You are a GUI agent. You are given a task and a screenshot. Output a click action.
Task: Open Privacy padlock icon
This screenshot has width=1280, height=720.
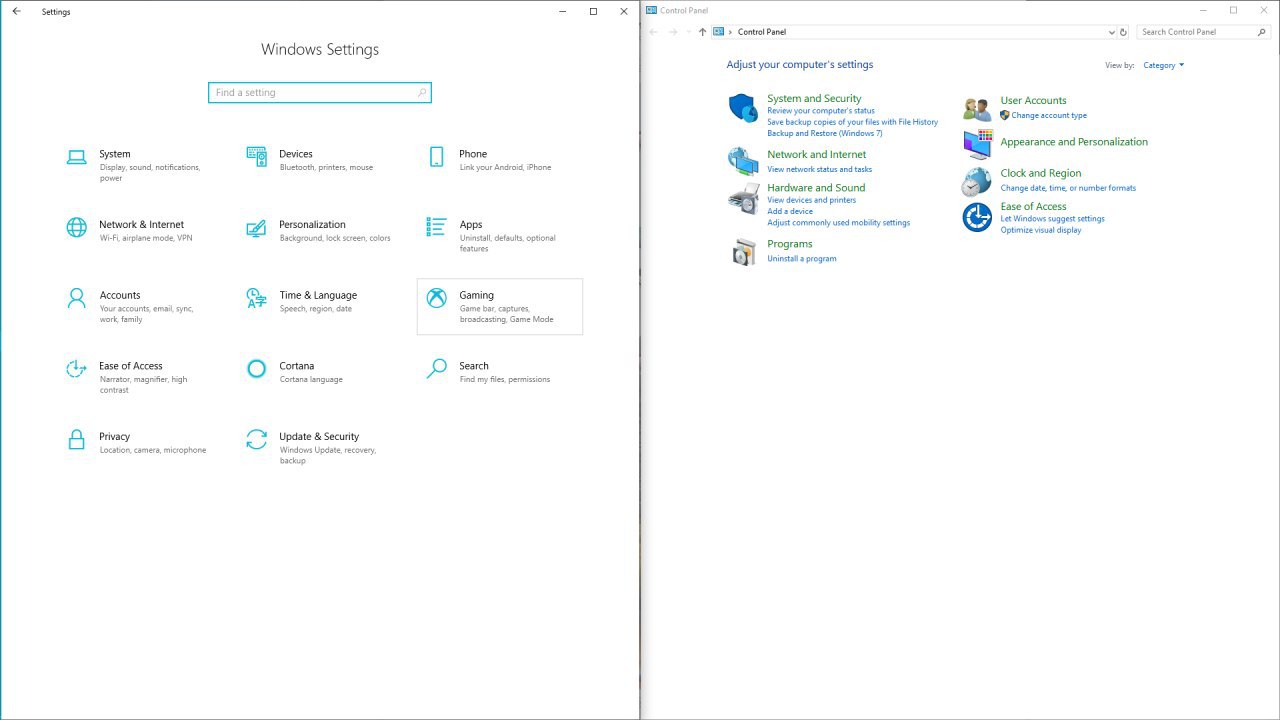coord(76,440)
